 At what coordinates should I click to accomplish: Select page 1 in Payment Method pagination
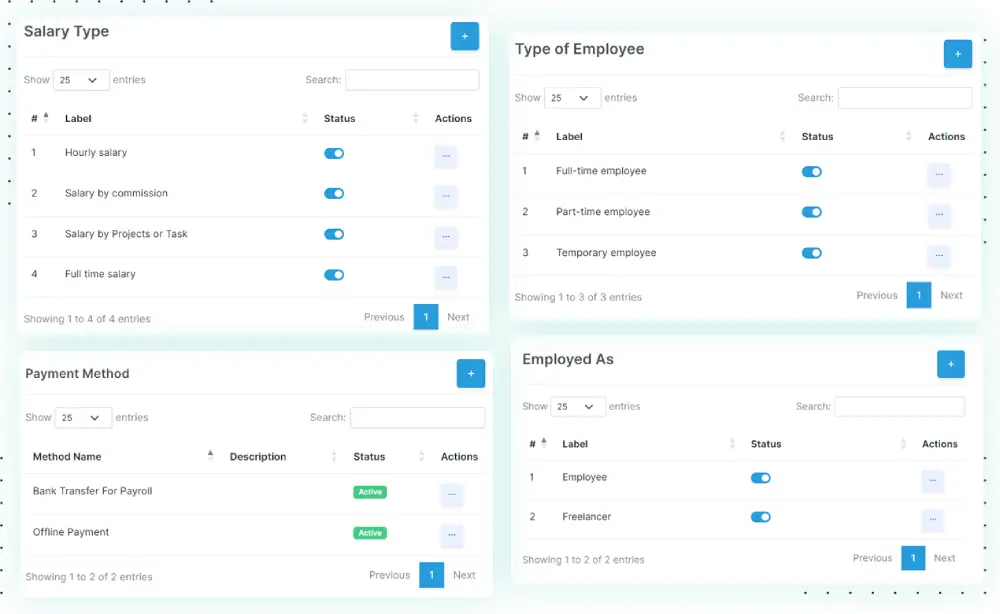(431, 575)
